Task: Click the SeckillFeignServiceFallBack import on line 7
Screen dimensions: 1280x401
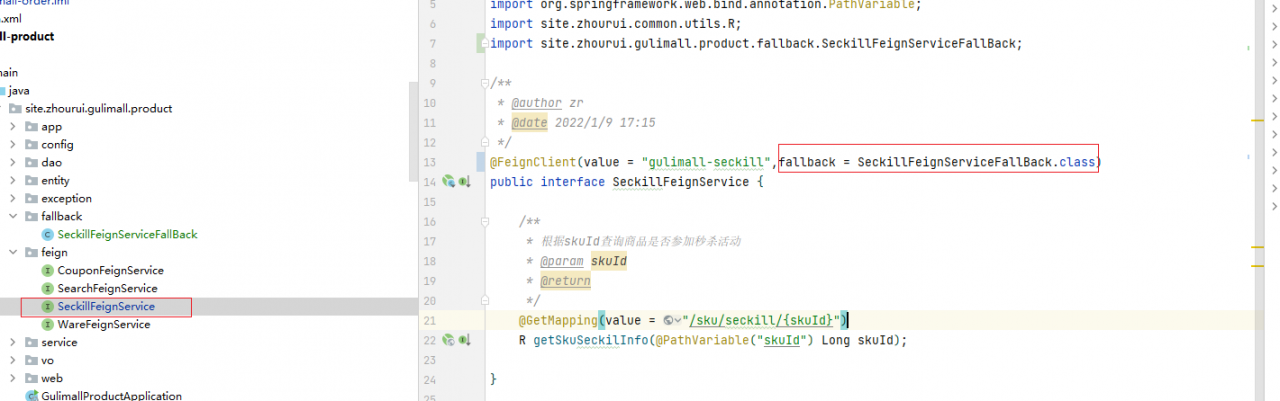Action: (756, 43)
